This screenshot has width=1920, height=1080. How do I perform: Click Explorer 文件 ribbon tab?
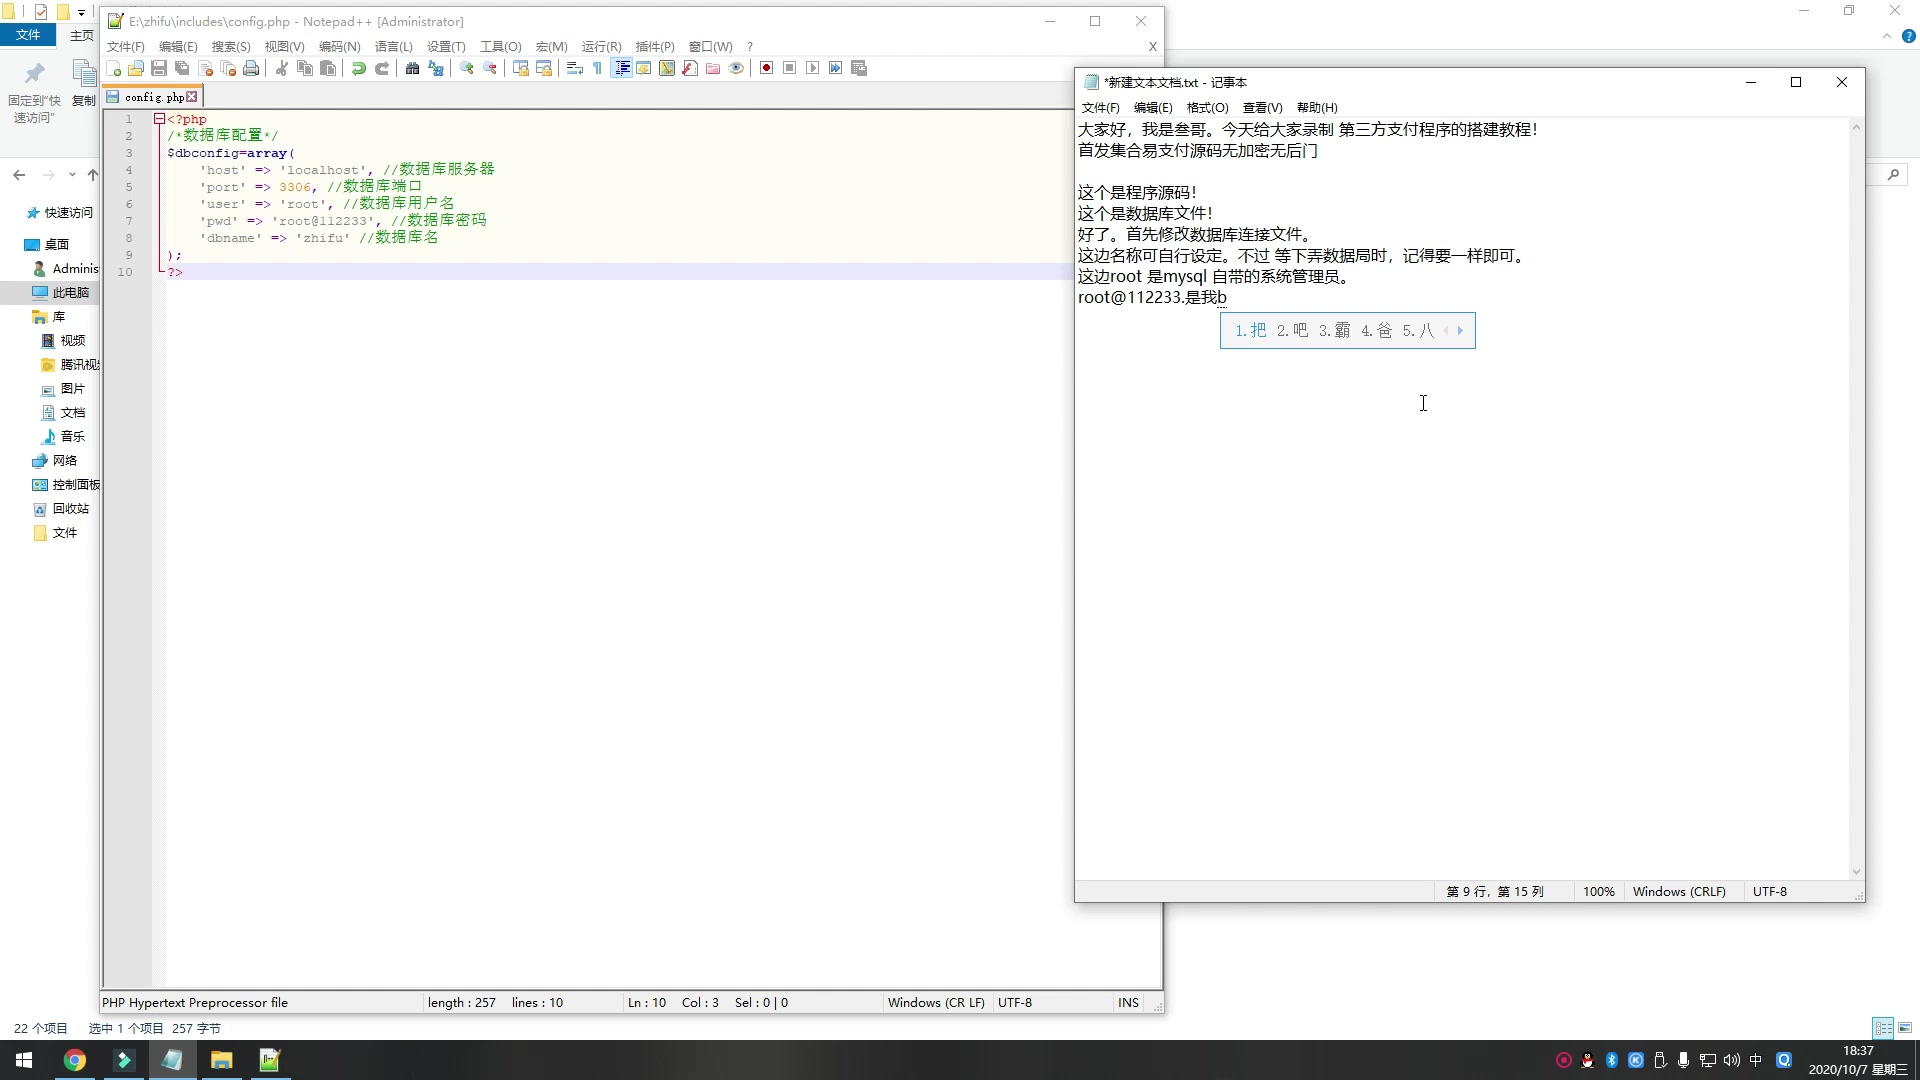click(28, 35)
